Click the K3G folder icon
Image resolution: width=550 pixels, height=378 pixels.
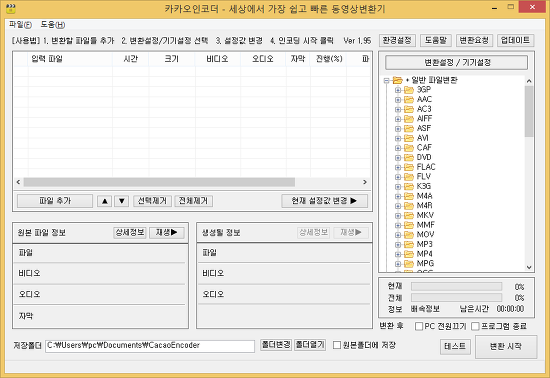click(409, 186)
